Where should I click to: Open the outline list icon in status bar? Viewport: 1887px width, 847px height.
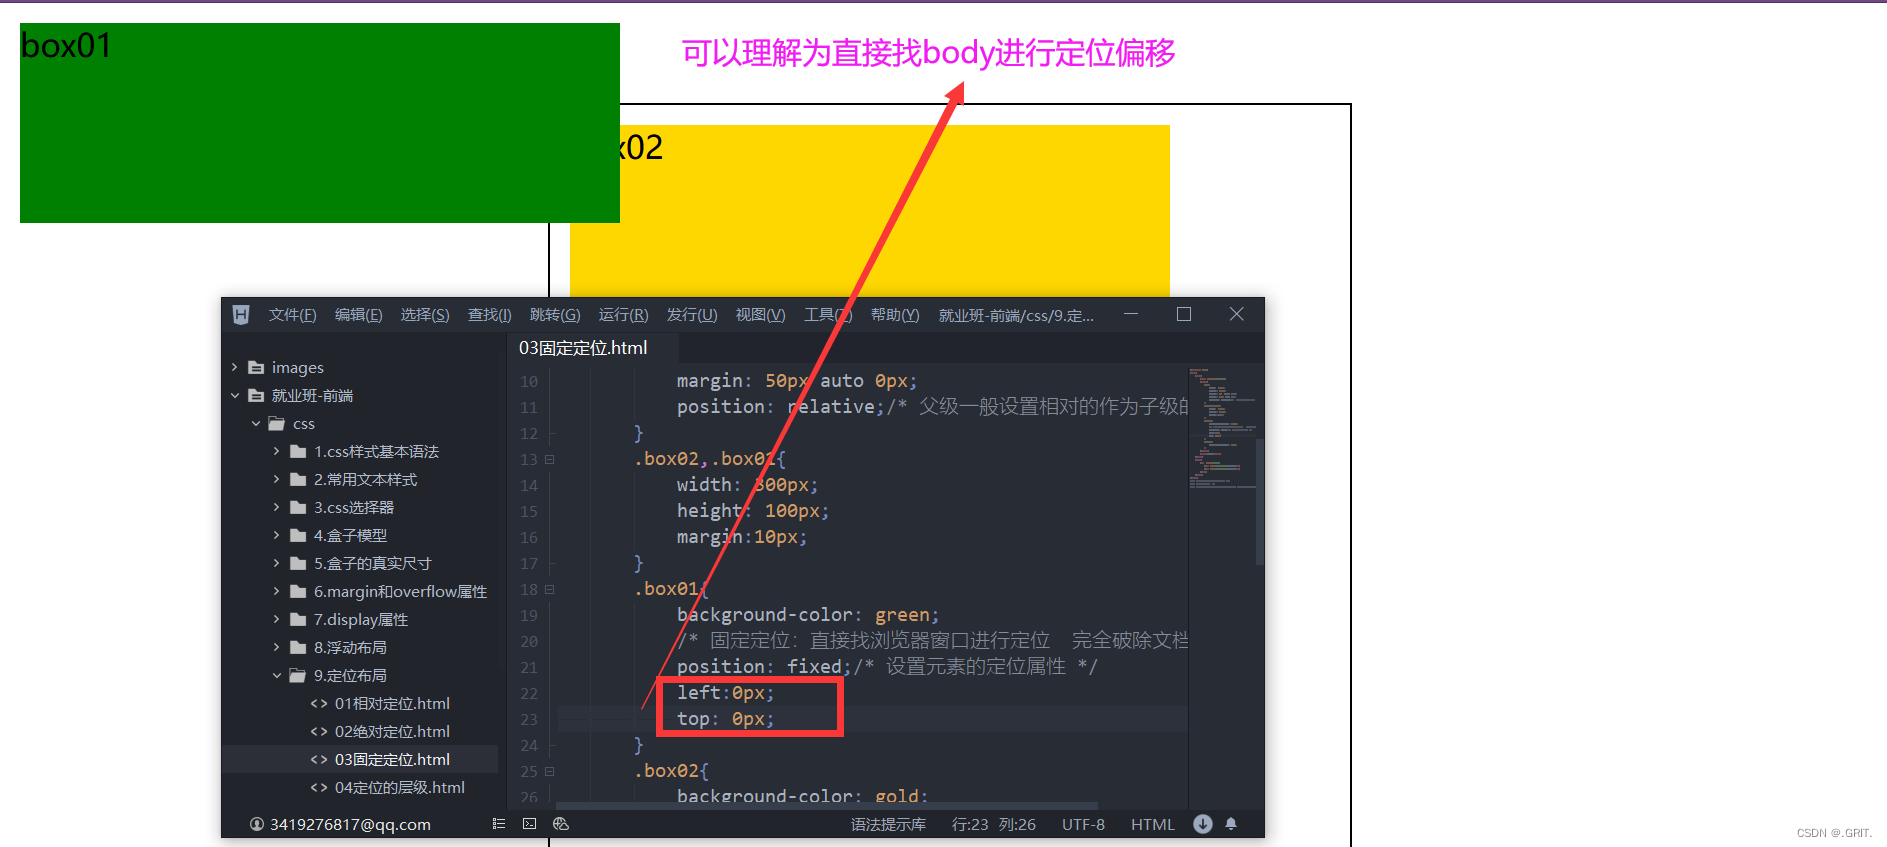[499, 824]
